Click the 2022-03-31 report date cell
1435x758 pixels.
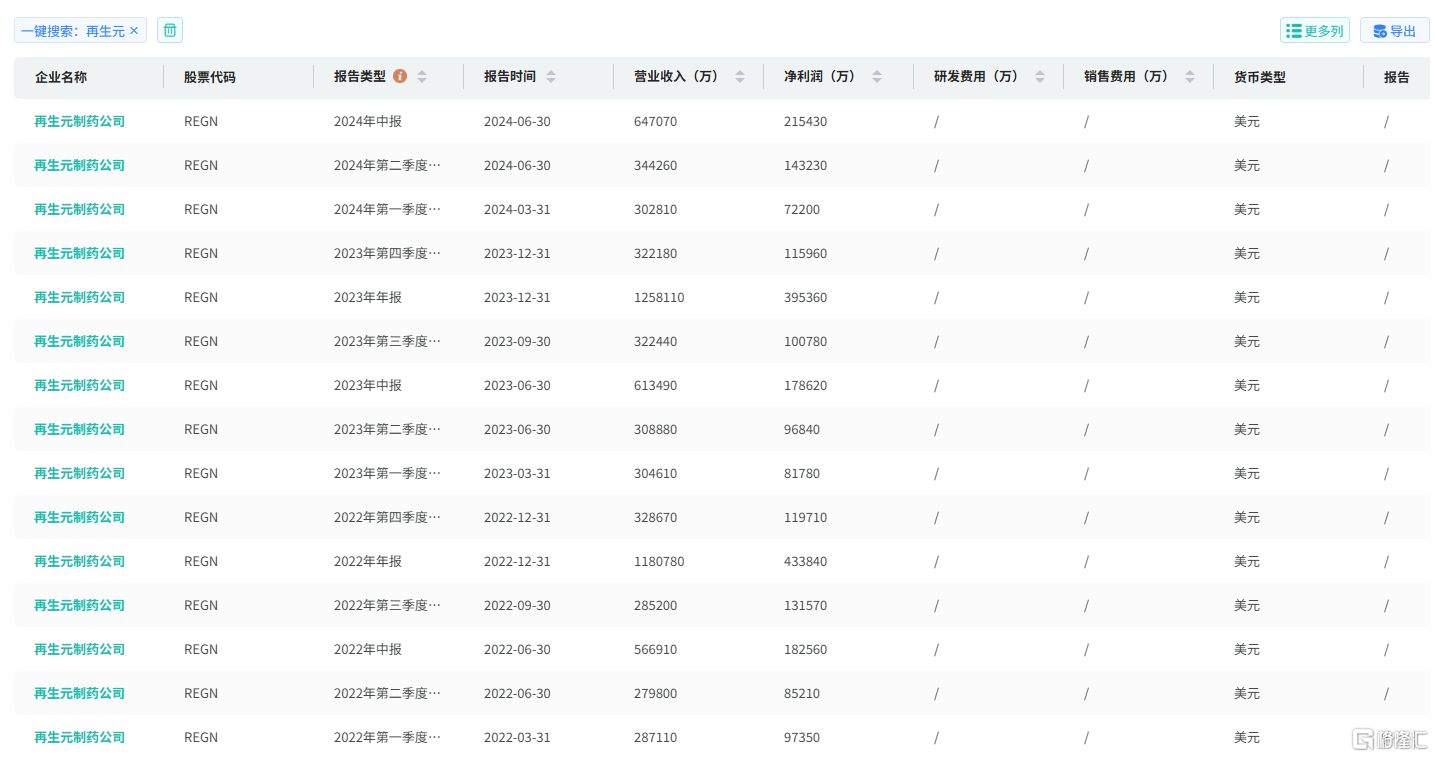coord(517,737)
